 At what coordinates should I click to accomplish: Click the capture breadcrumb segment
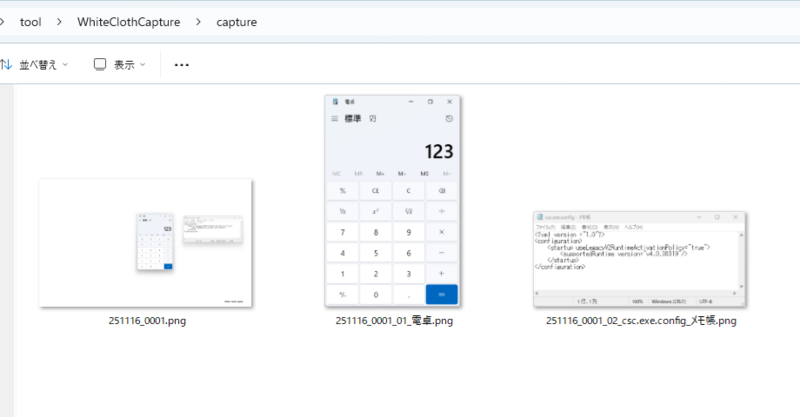tap(236, 22)
